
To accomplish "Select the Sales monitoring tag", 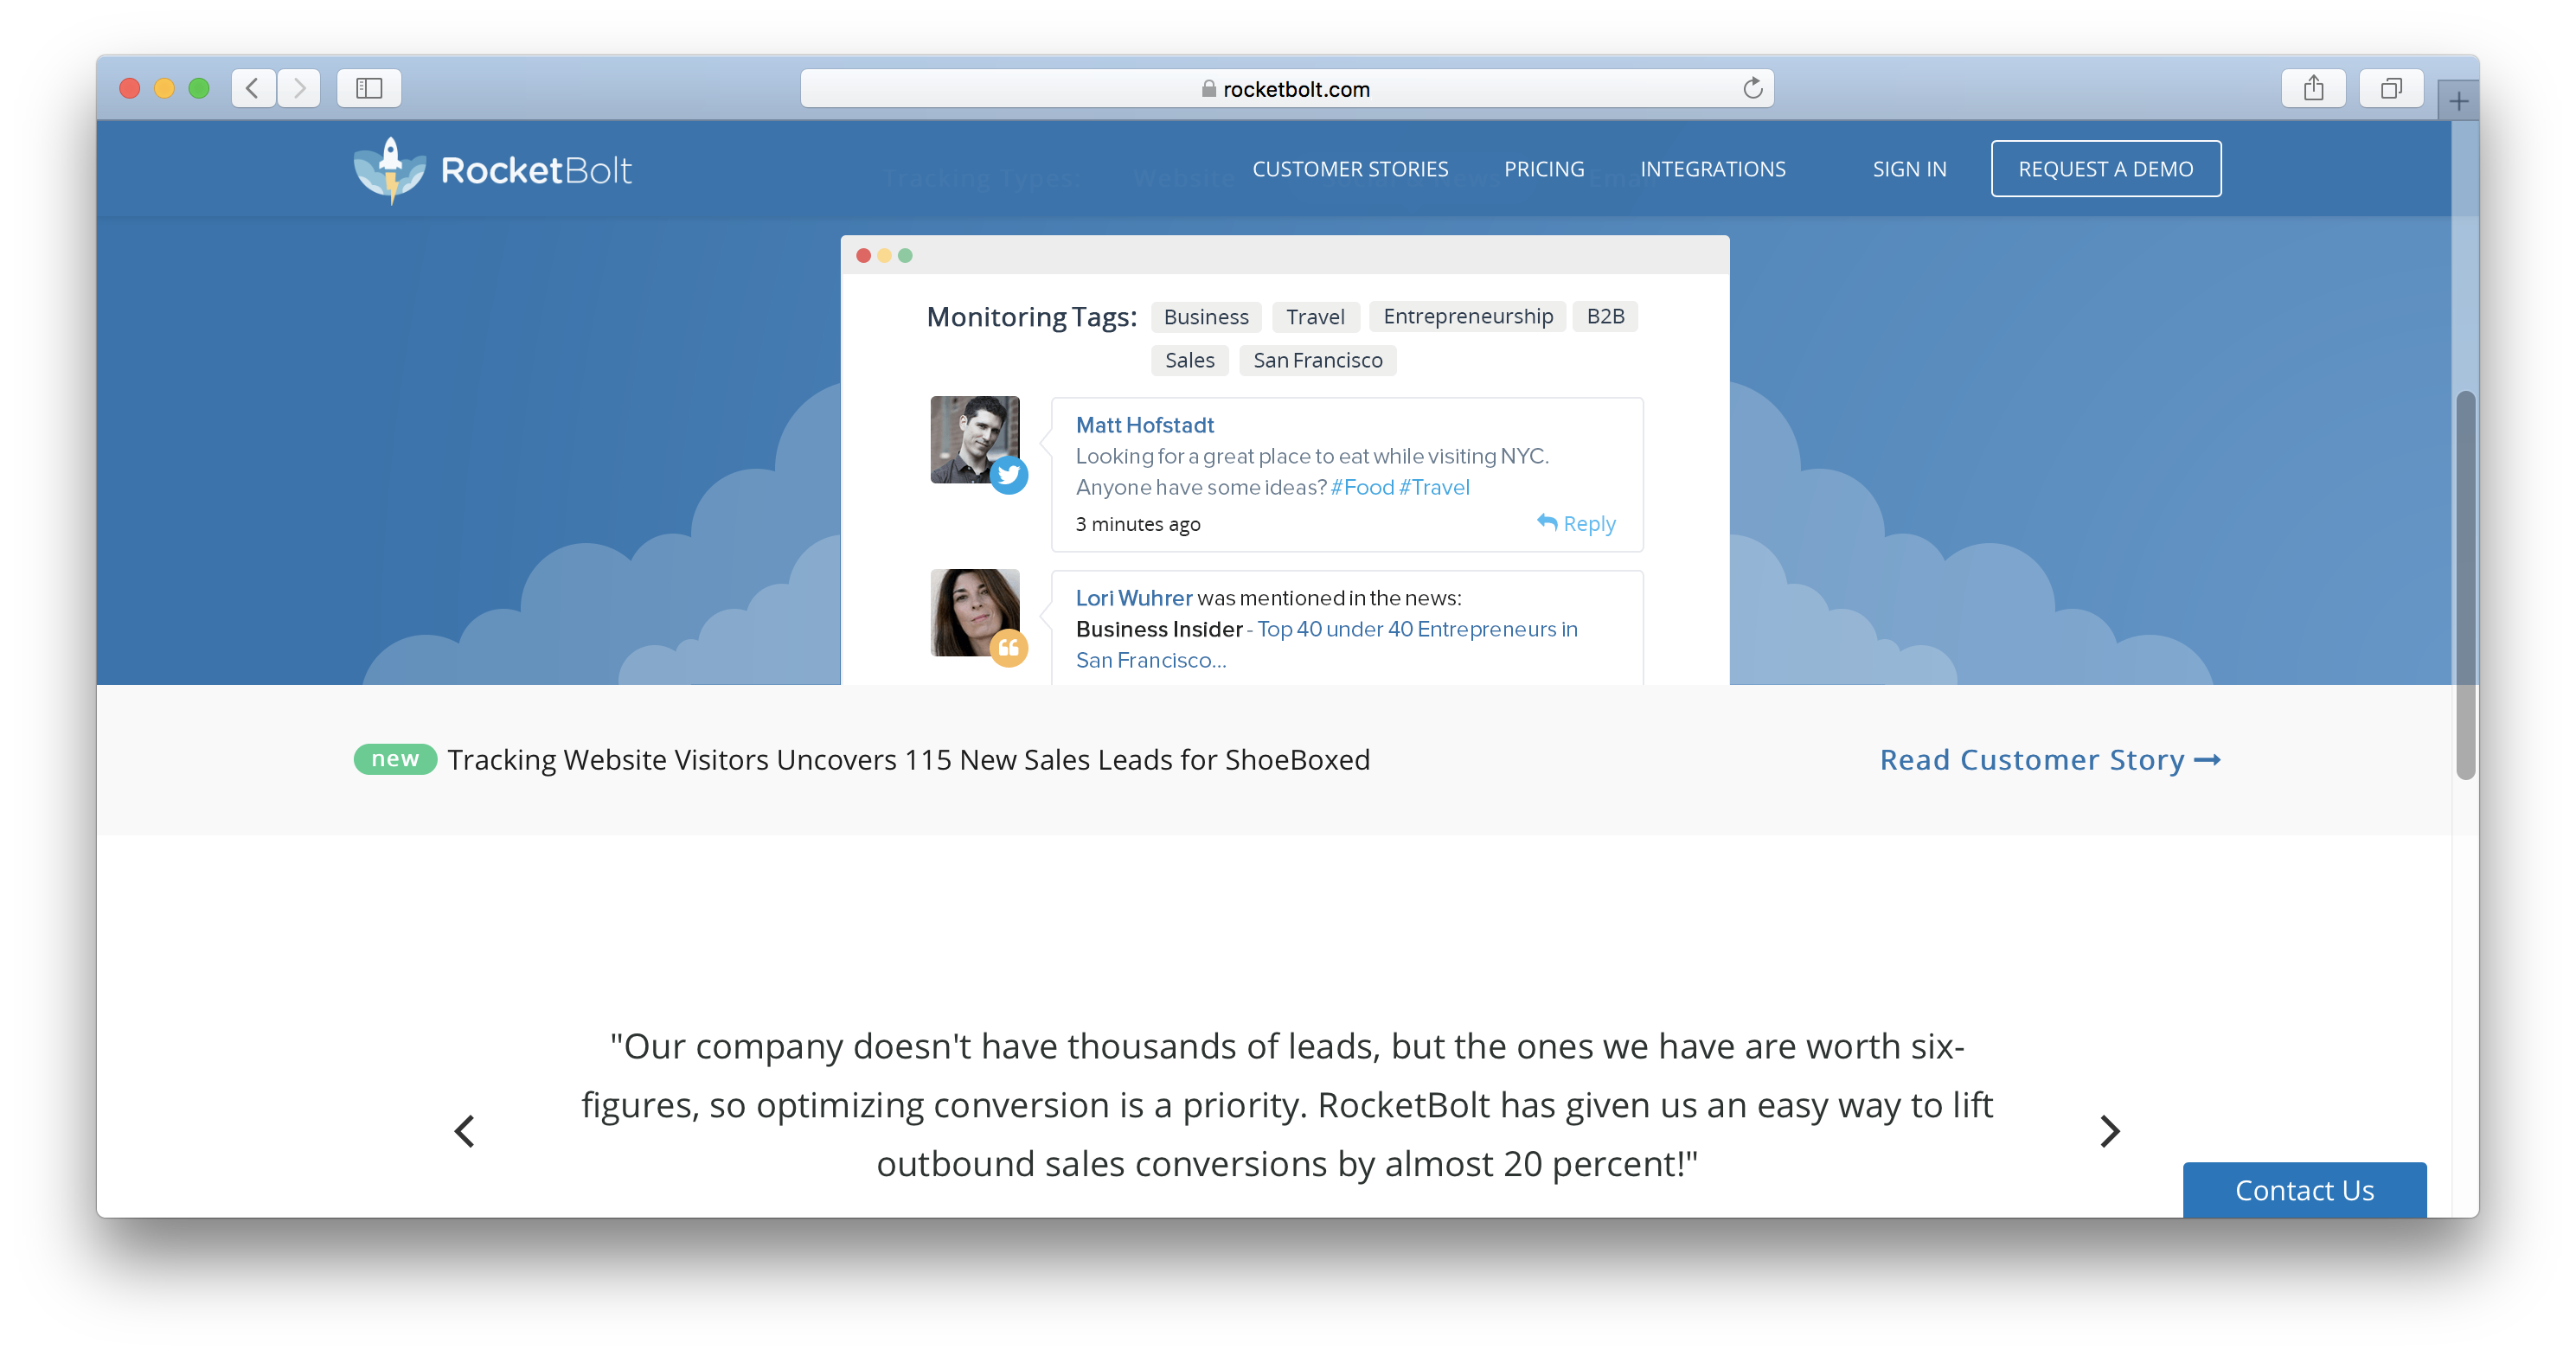I will tap(1189, 361).
